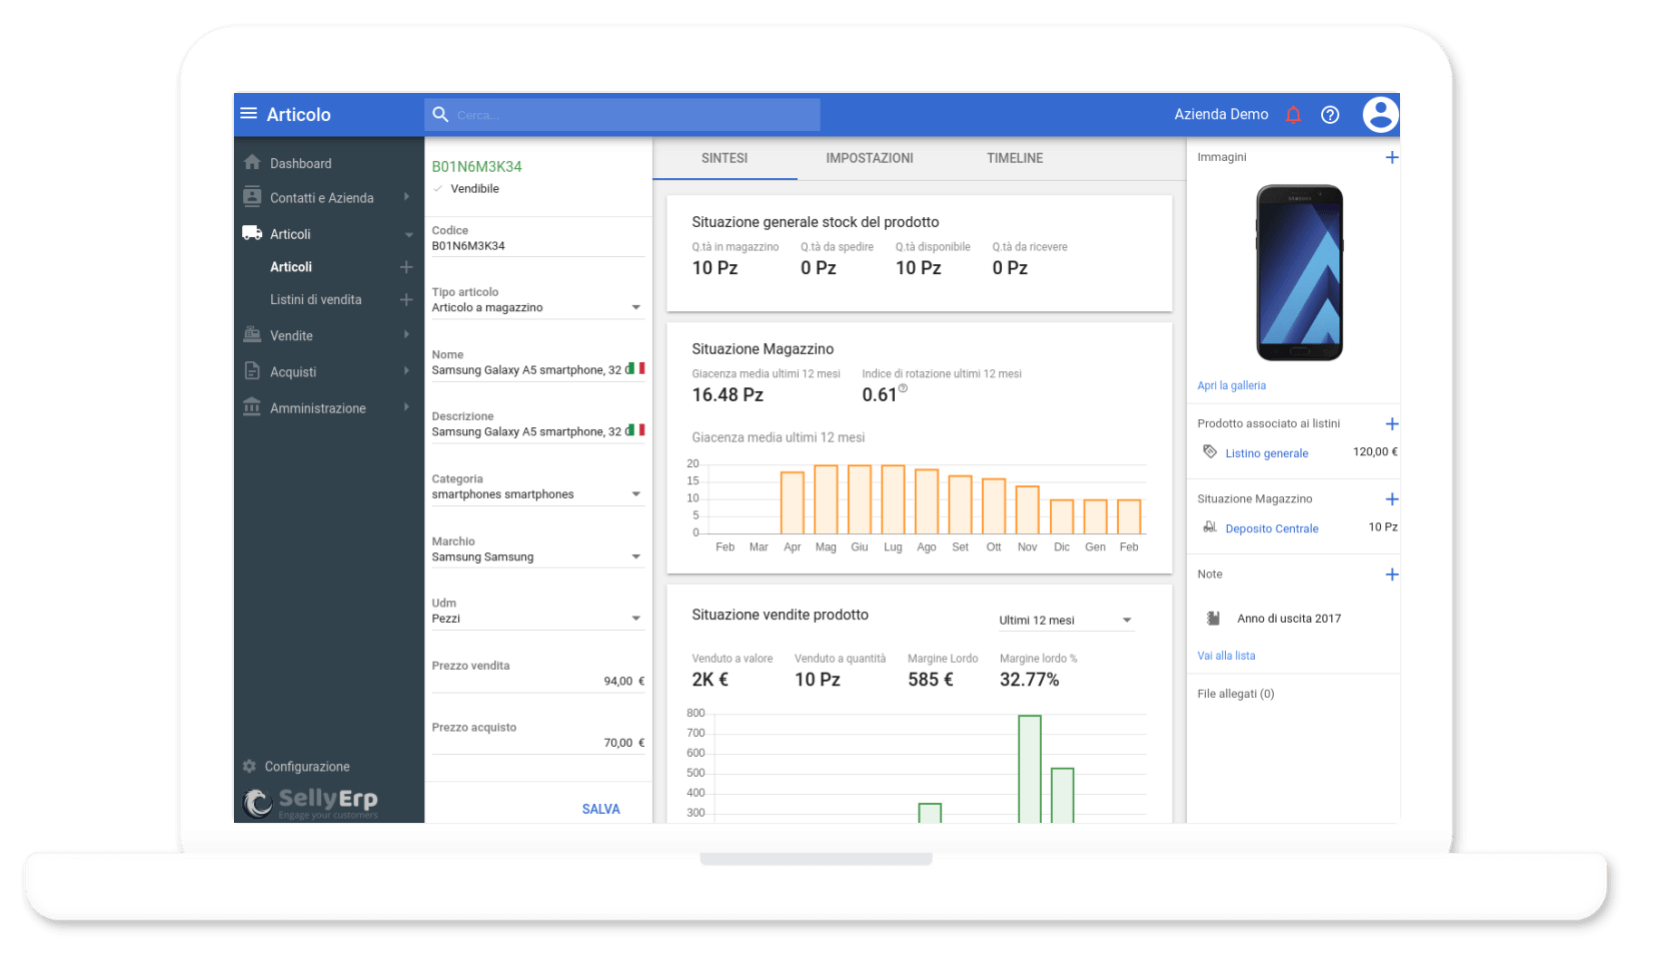Open notifications bell
This screenshot has width=1680, height=971.
point(1293,115)
